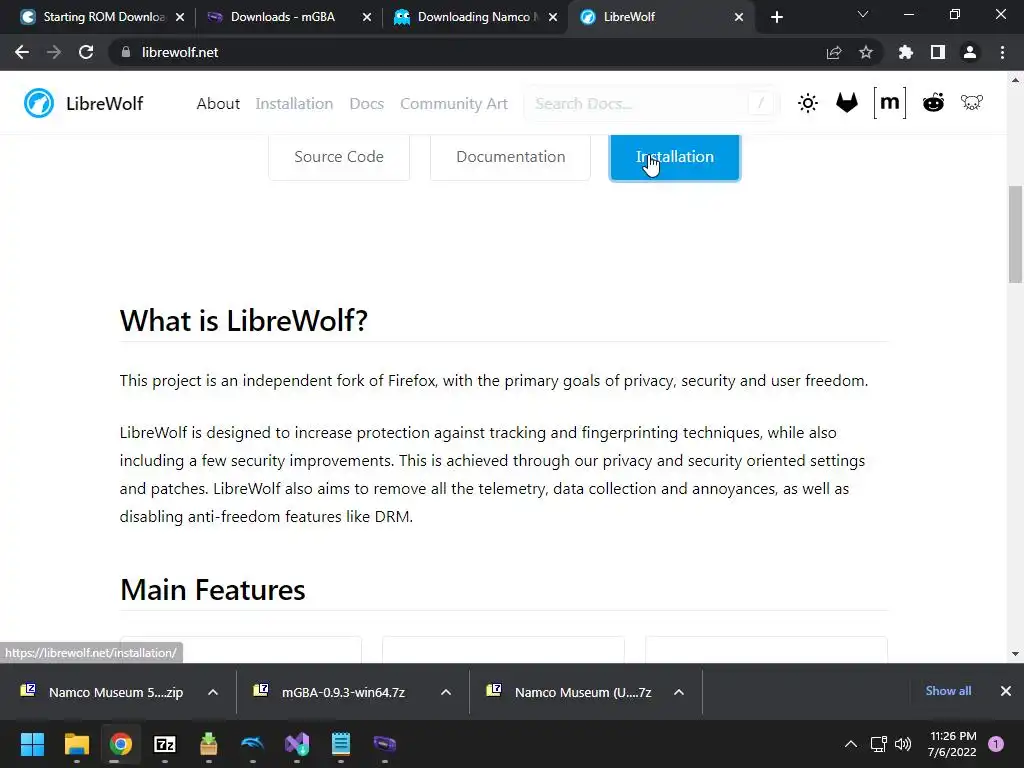This screenshot has height=768, width=1024.
Task: Open the Installation nav menu item
Action: coord(294,103)
